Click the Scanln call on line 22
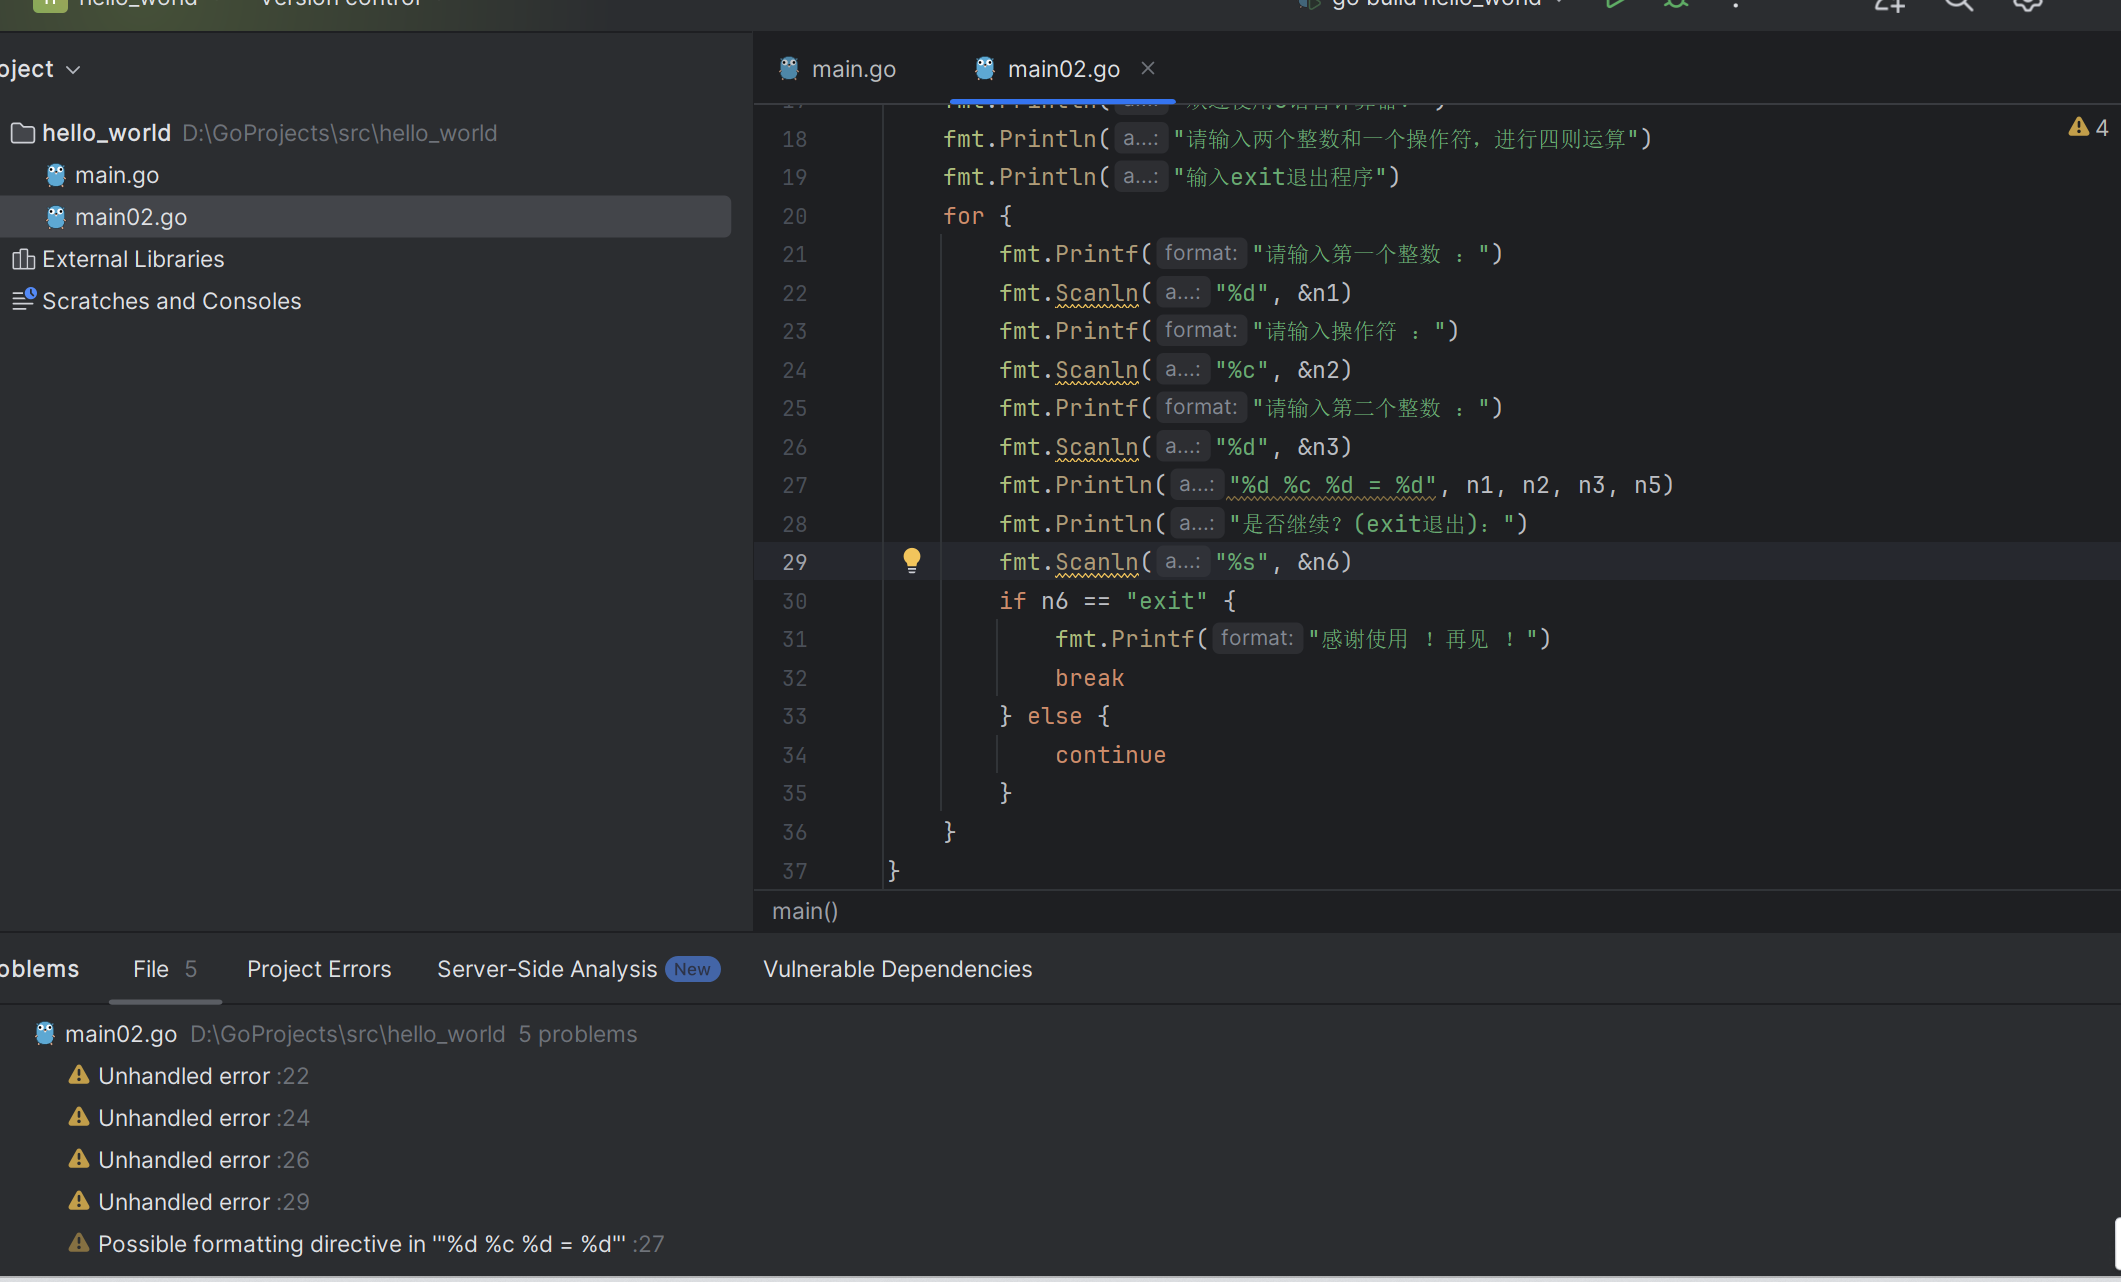The width and height of the screenshot is (2121, 1282). (1096, 293)
